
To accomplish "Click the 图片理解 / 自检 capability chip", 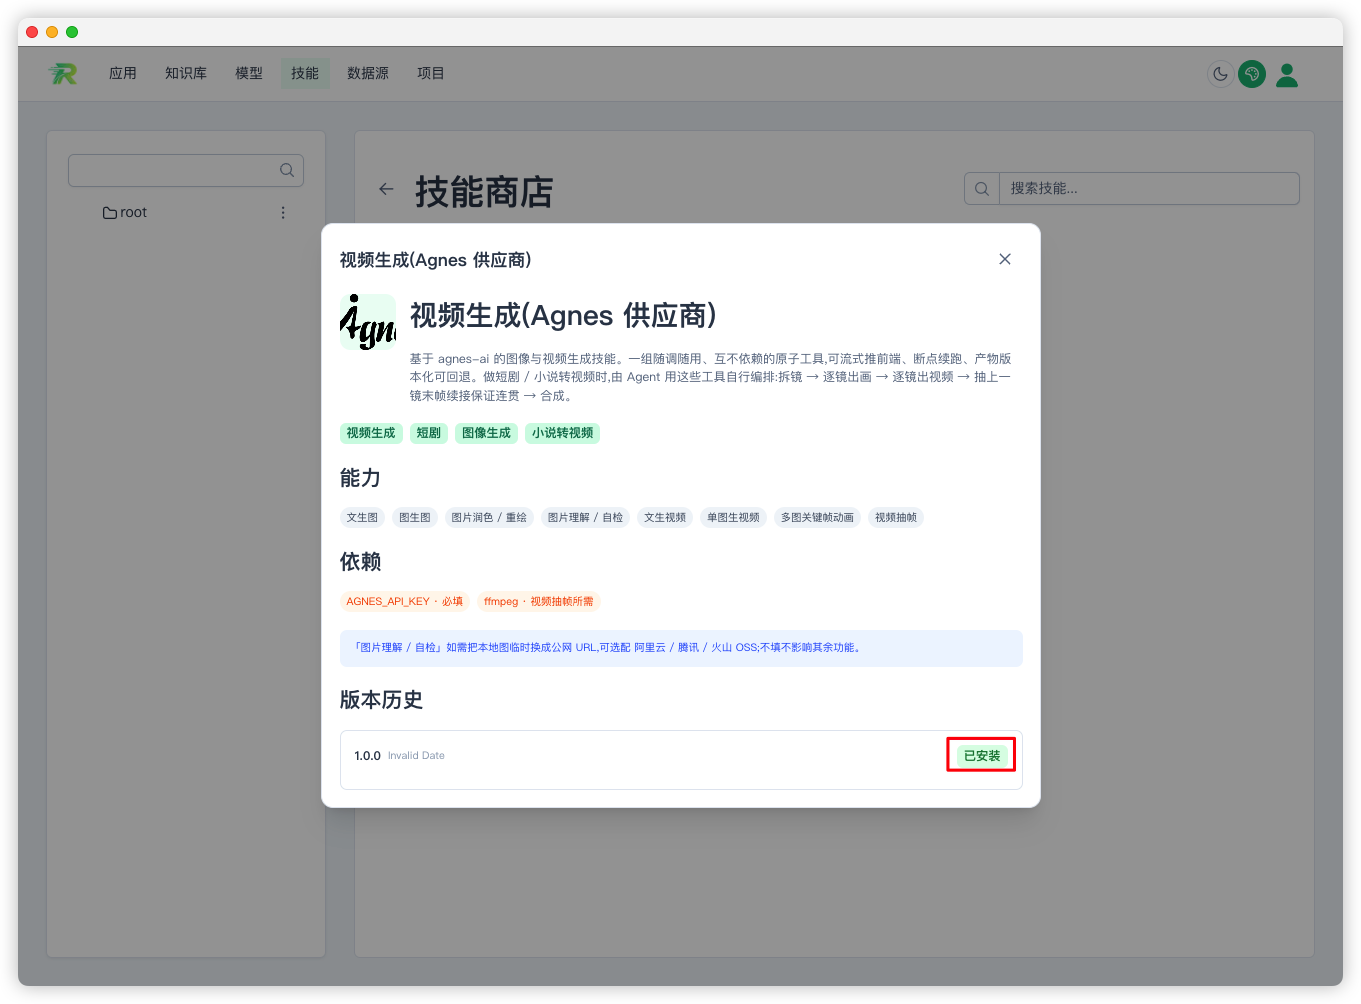I will coord(586,517).
